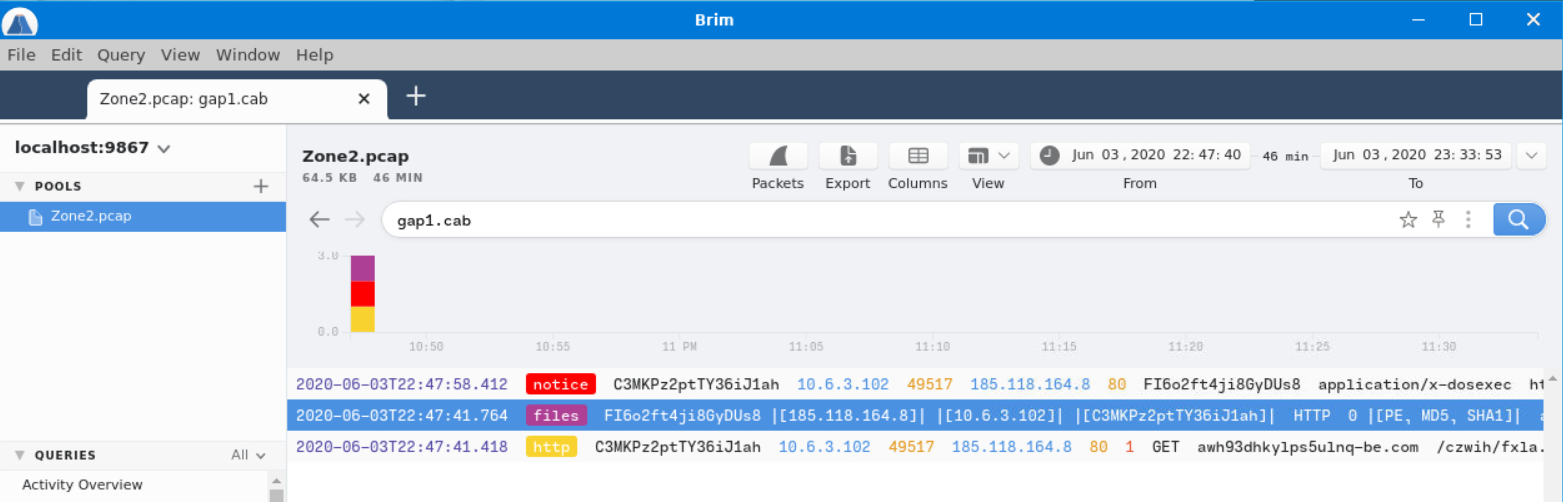
Task: Click application/x-dosexec in notice row
Action: pyautogui.click(x=1415, y=384)
